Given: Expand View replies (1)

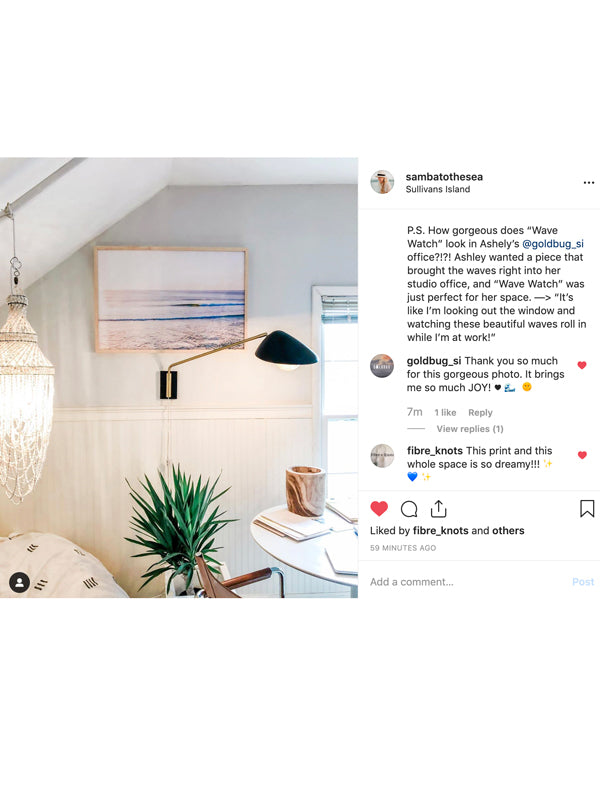Looking at the screenshot, I should [469, 429].
